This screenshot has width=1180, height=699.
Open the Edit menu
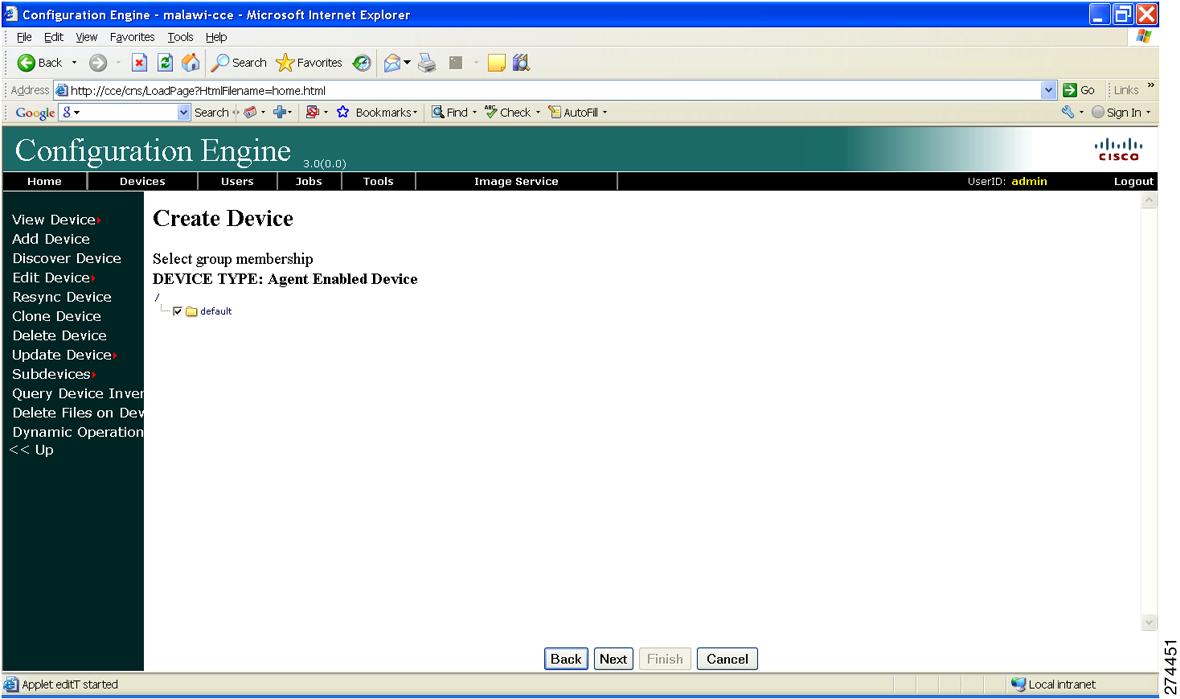click(53, 37)
